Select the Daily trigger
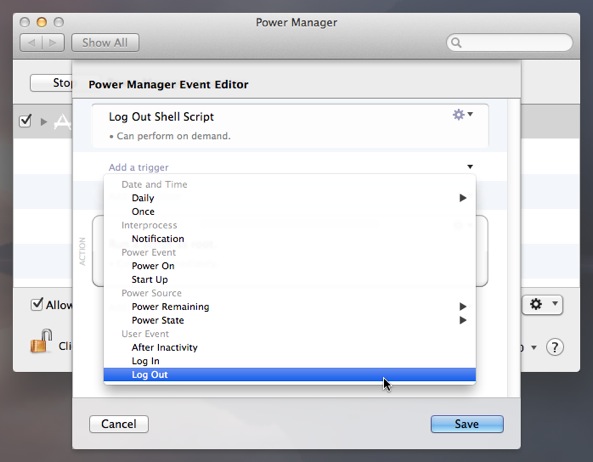Screen dimensions: 593x462 (290, 198)
